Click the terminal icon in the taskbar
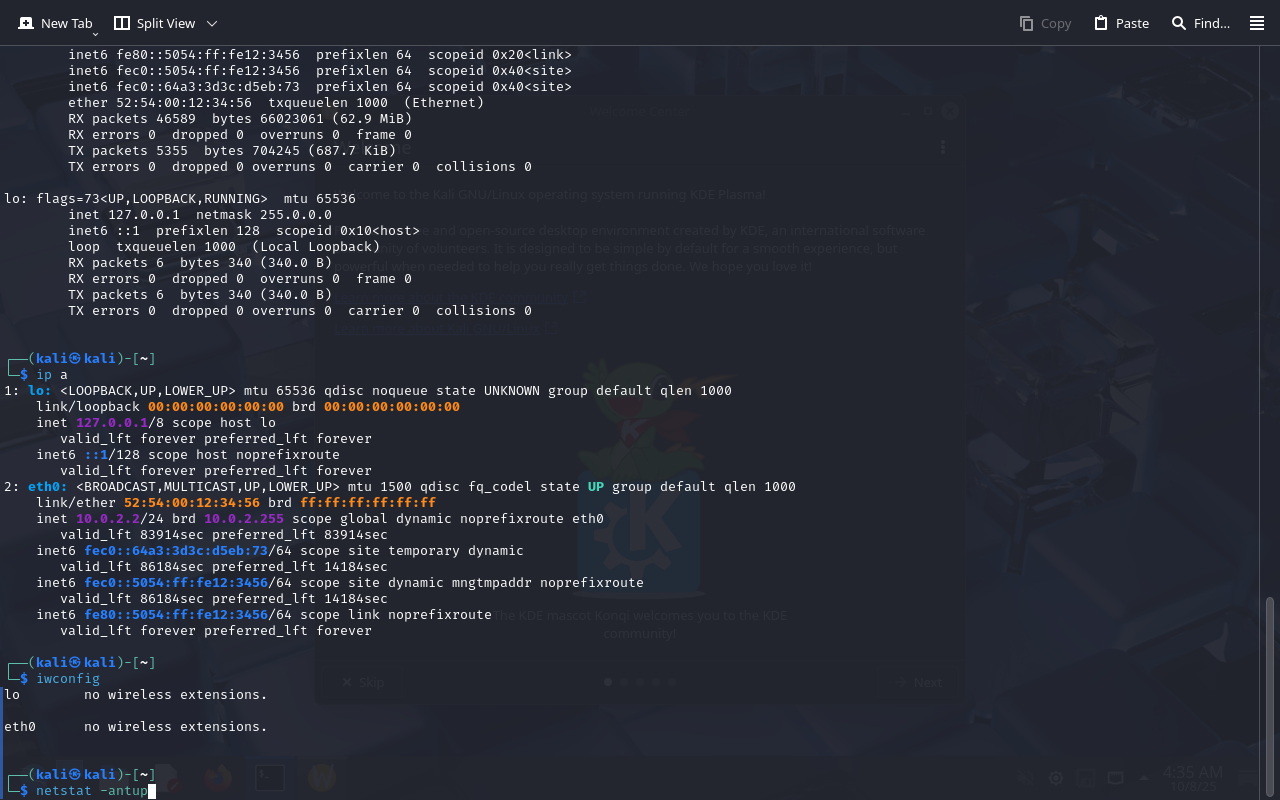The height and width of the screenshot is (800, 1280). (x=268, y=776)
